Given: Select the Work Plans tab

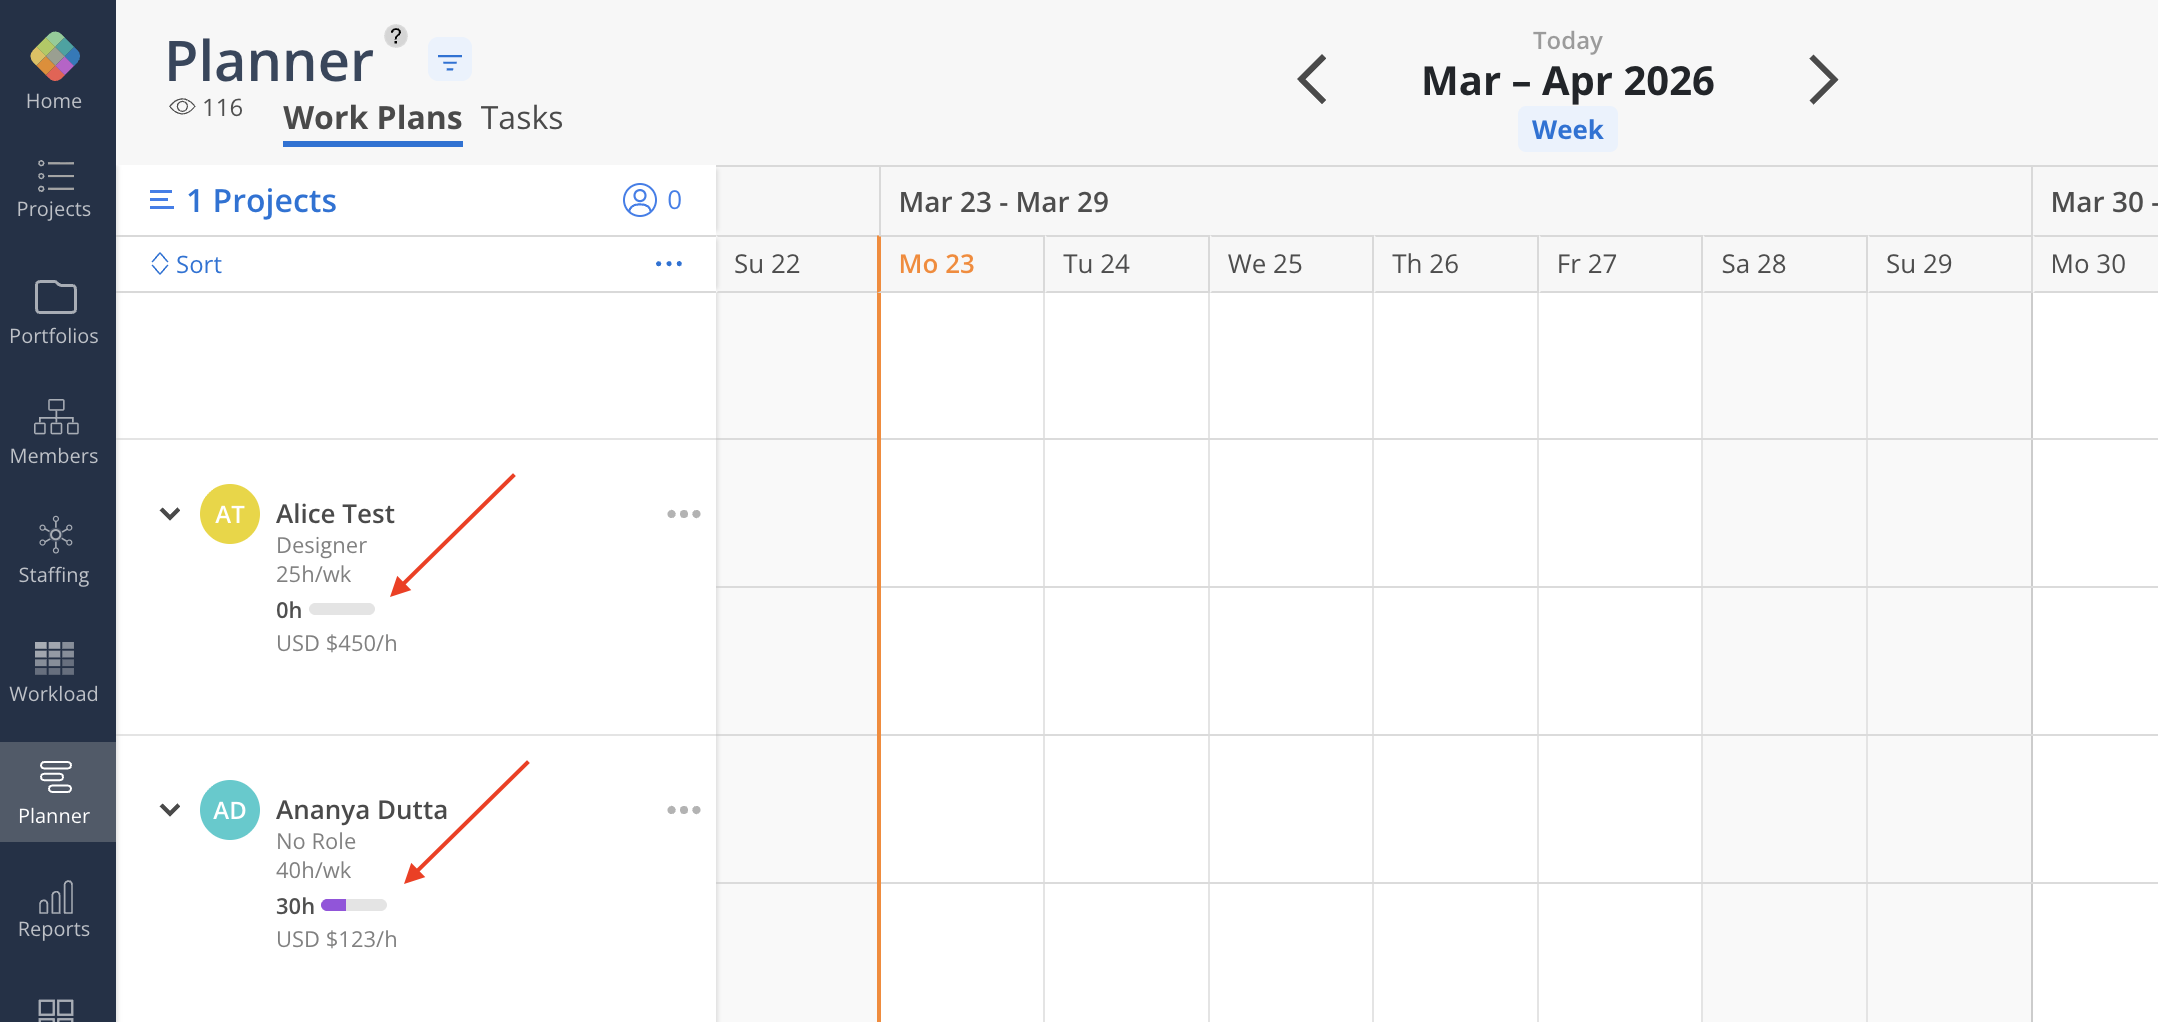Looking at the screenshot, I should (372, 118).
